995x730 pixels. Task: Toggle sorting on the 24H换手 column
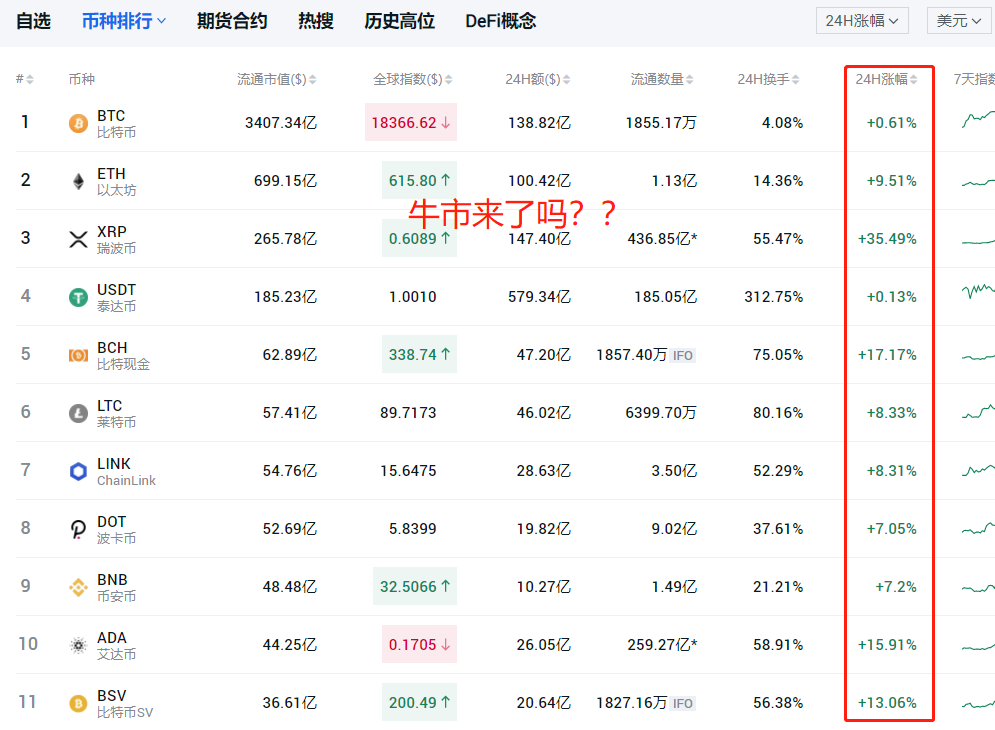click(767, 78)
